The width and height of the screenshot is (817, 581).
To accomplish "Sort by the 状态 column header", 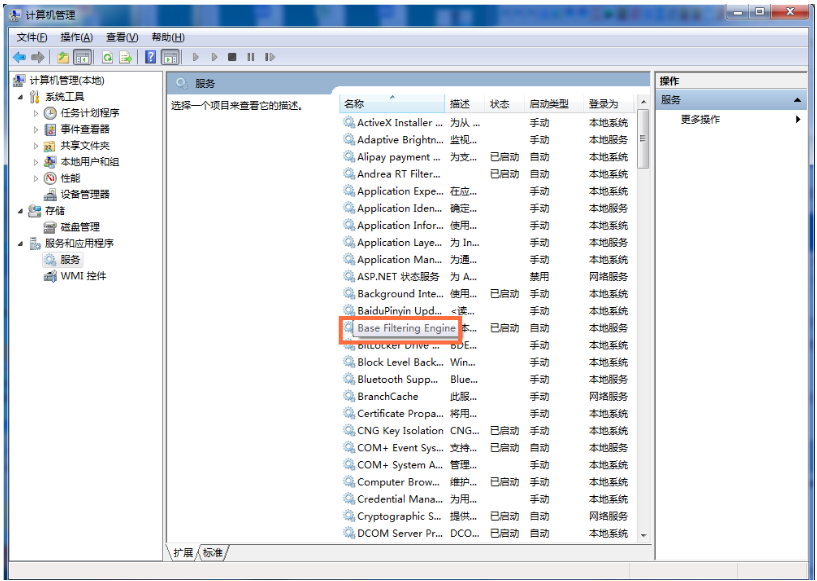I will [x=504, y=104].
